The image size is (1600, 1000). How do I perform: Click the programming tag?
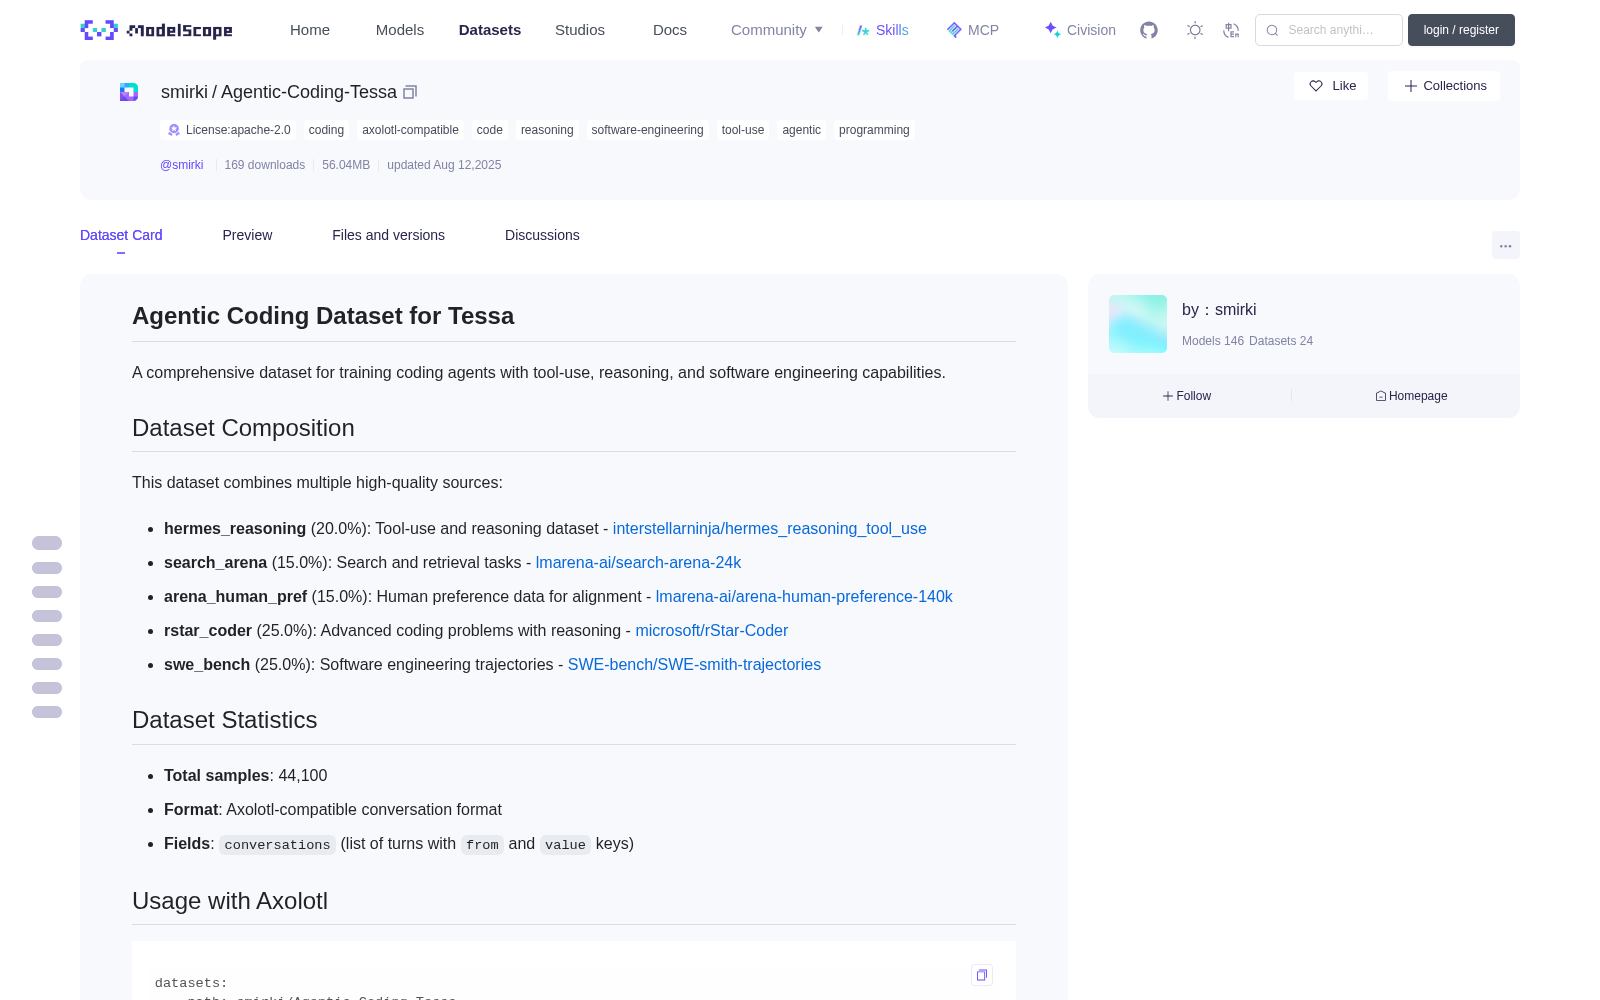[874, 130]
